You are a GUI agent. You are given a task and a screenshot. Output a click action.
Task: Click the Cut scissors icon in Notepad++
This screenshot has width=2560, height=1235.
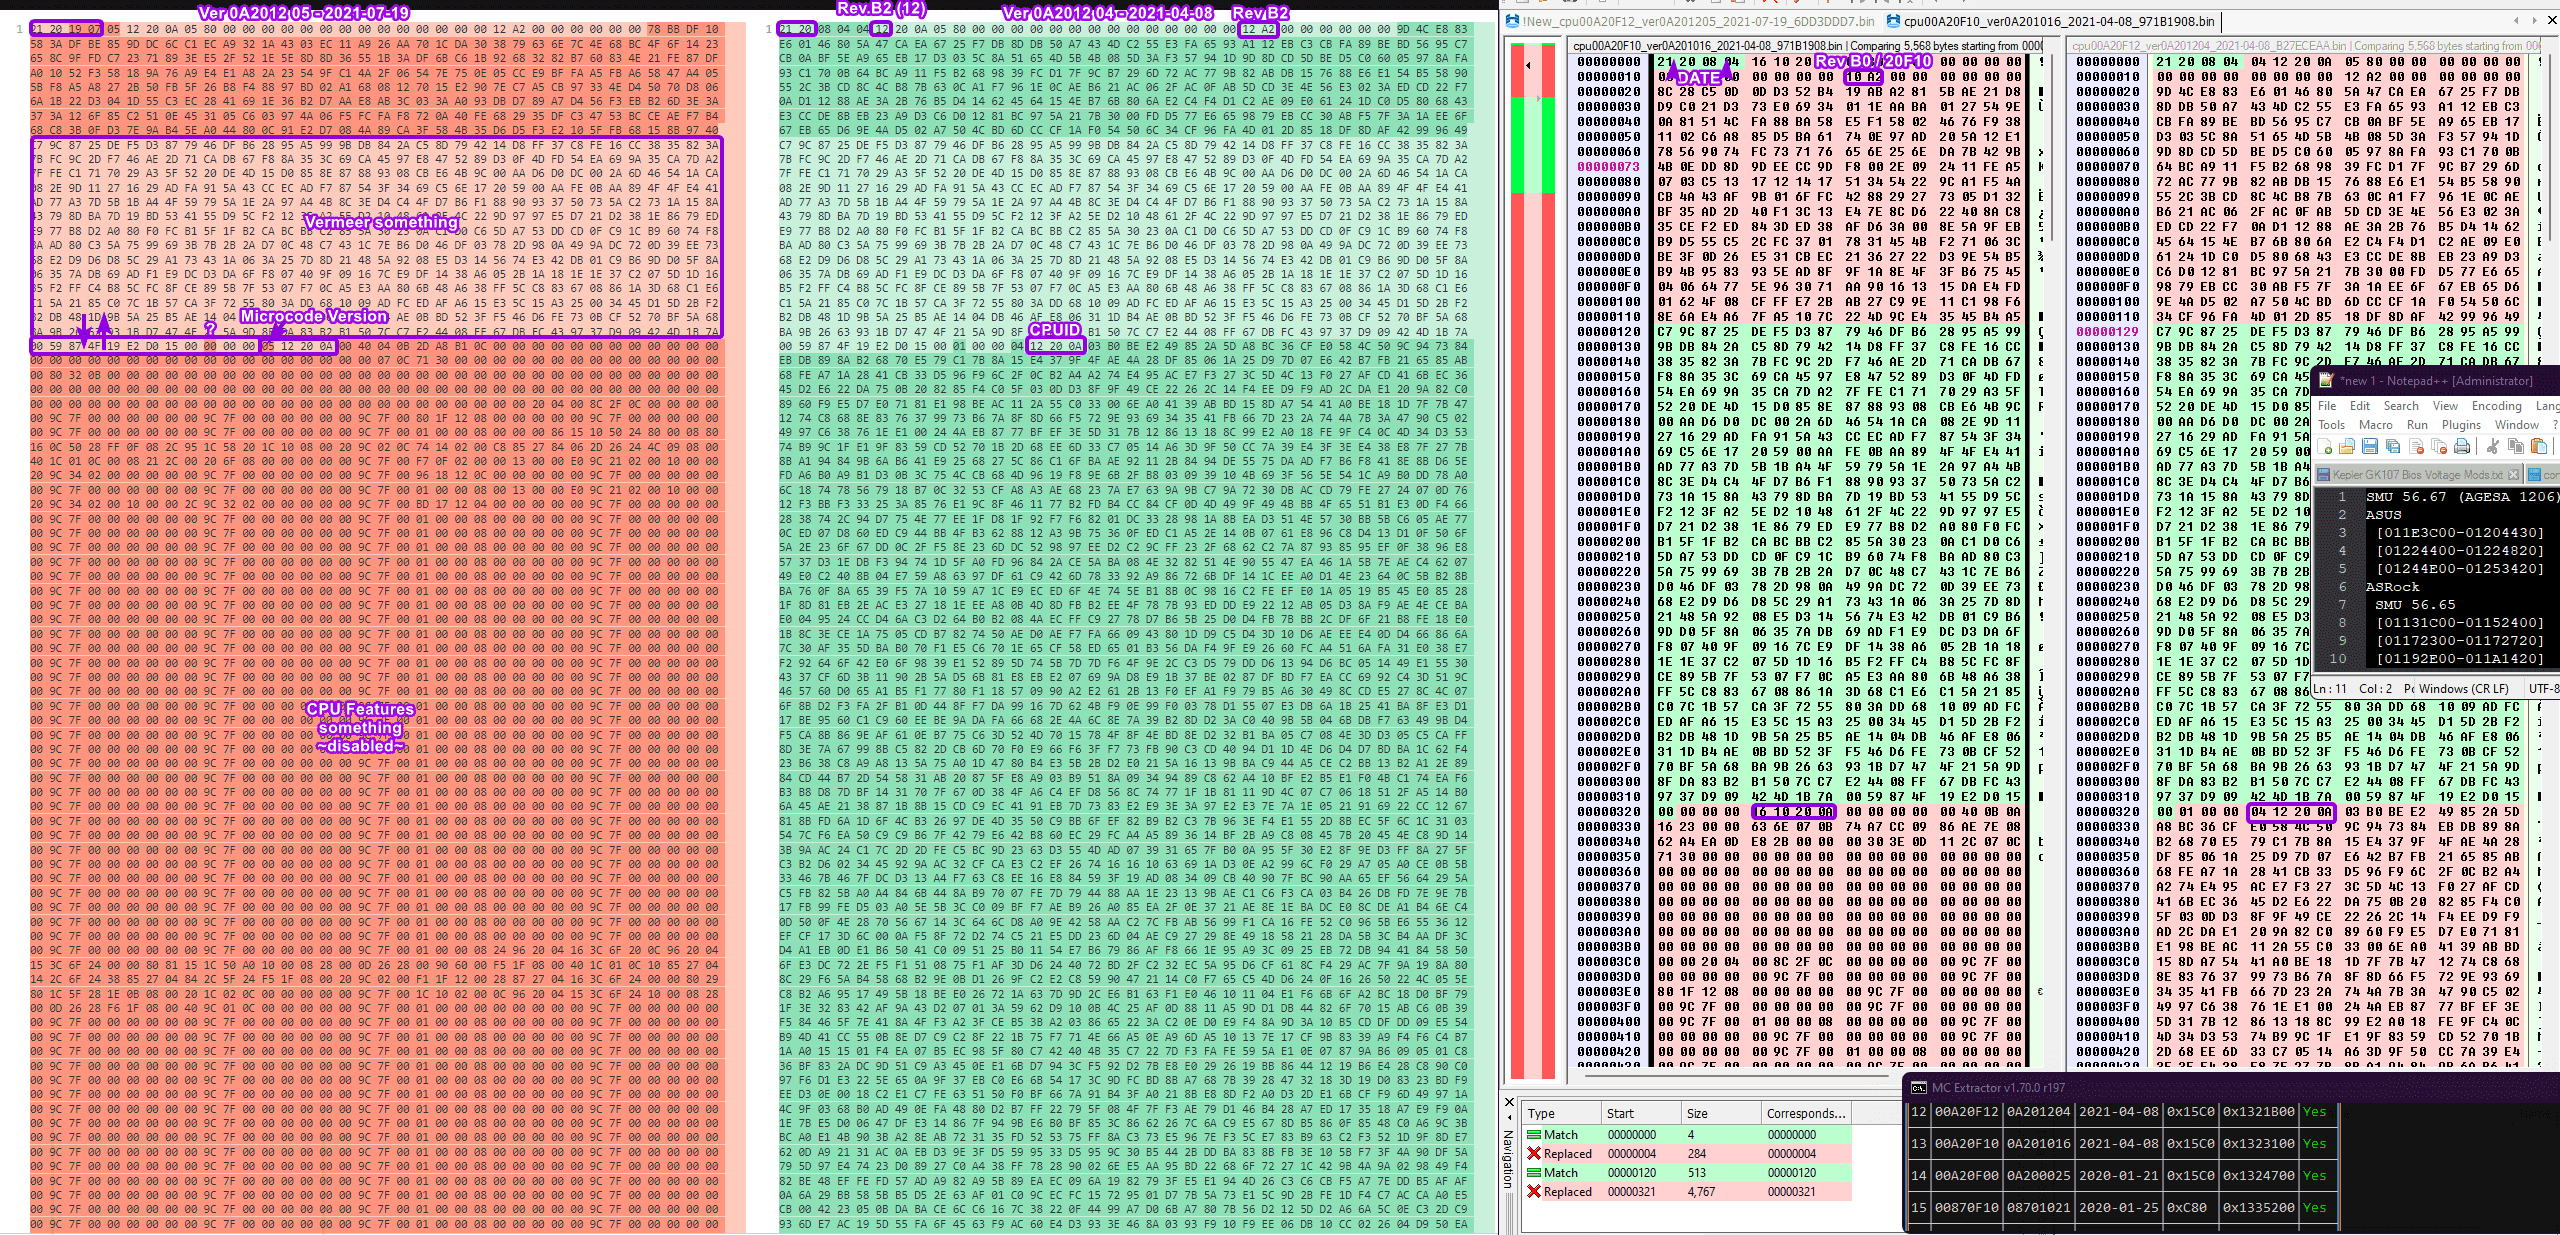(2493, 446)
